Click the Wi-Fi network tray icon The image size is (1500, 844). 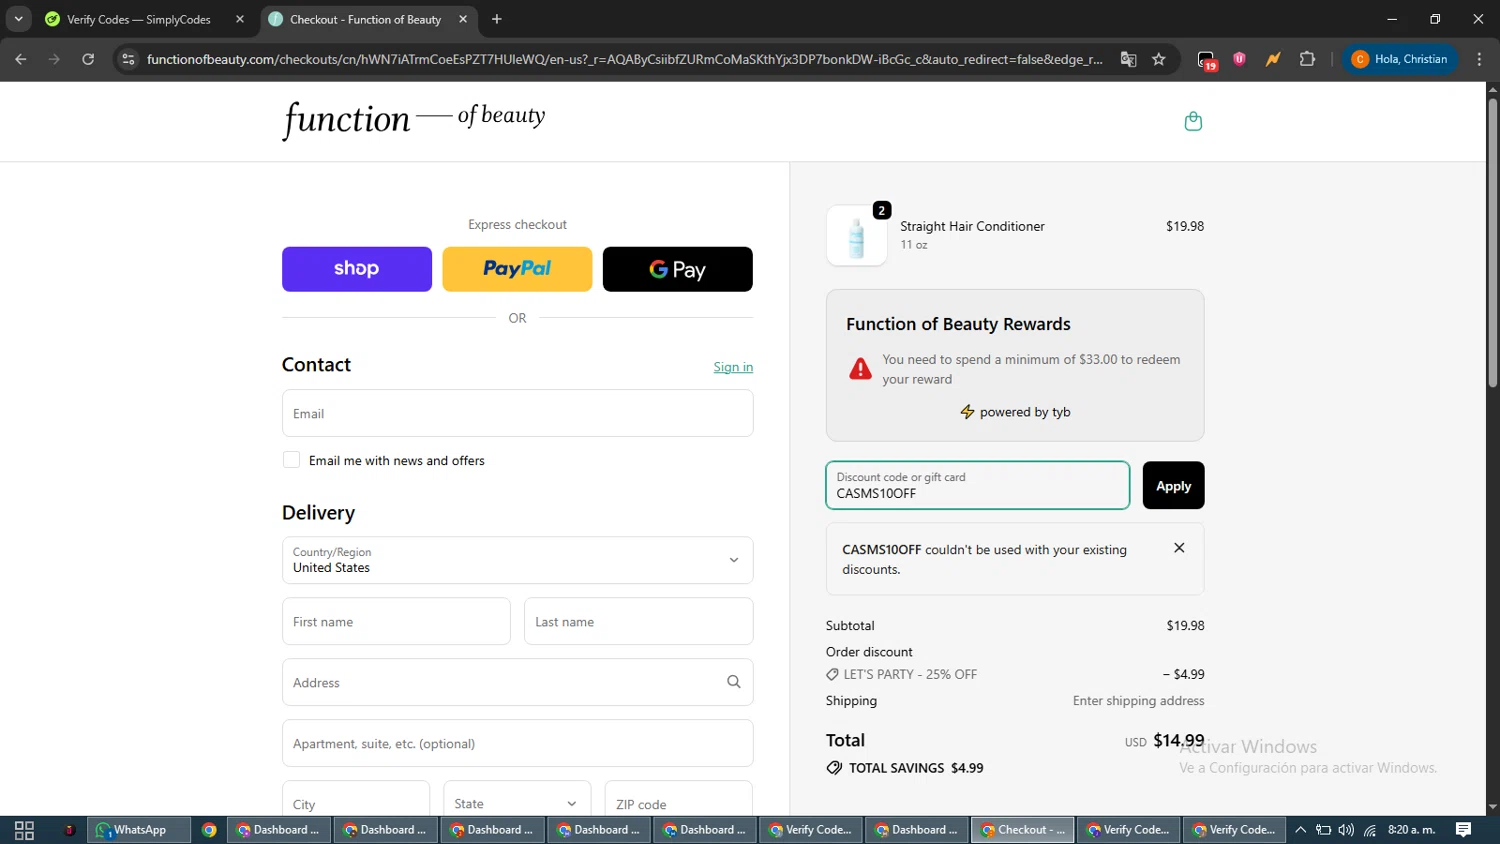pyautogui.click(x=1370, y=830)
